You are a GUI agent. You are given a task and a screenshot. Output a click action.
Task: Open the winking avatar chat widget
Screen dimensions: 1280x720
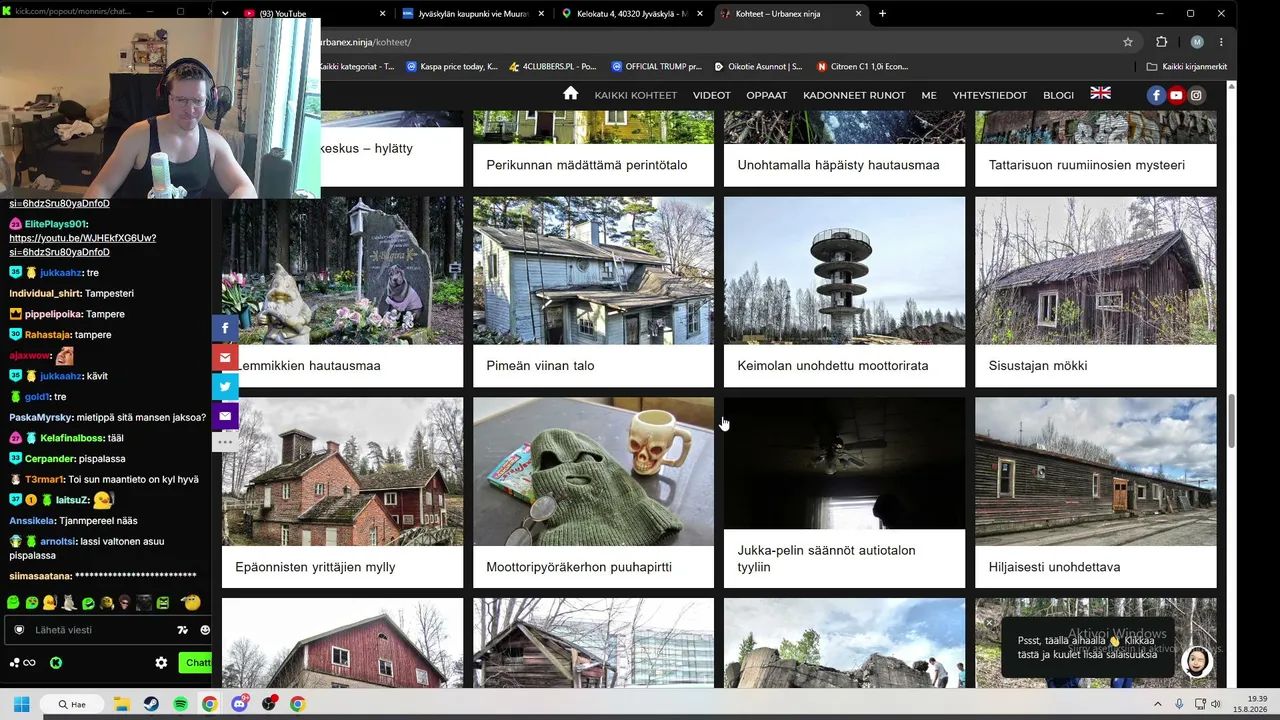(x=1197, y=661)
